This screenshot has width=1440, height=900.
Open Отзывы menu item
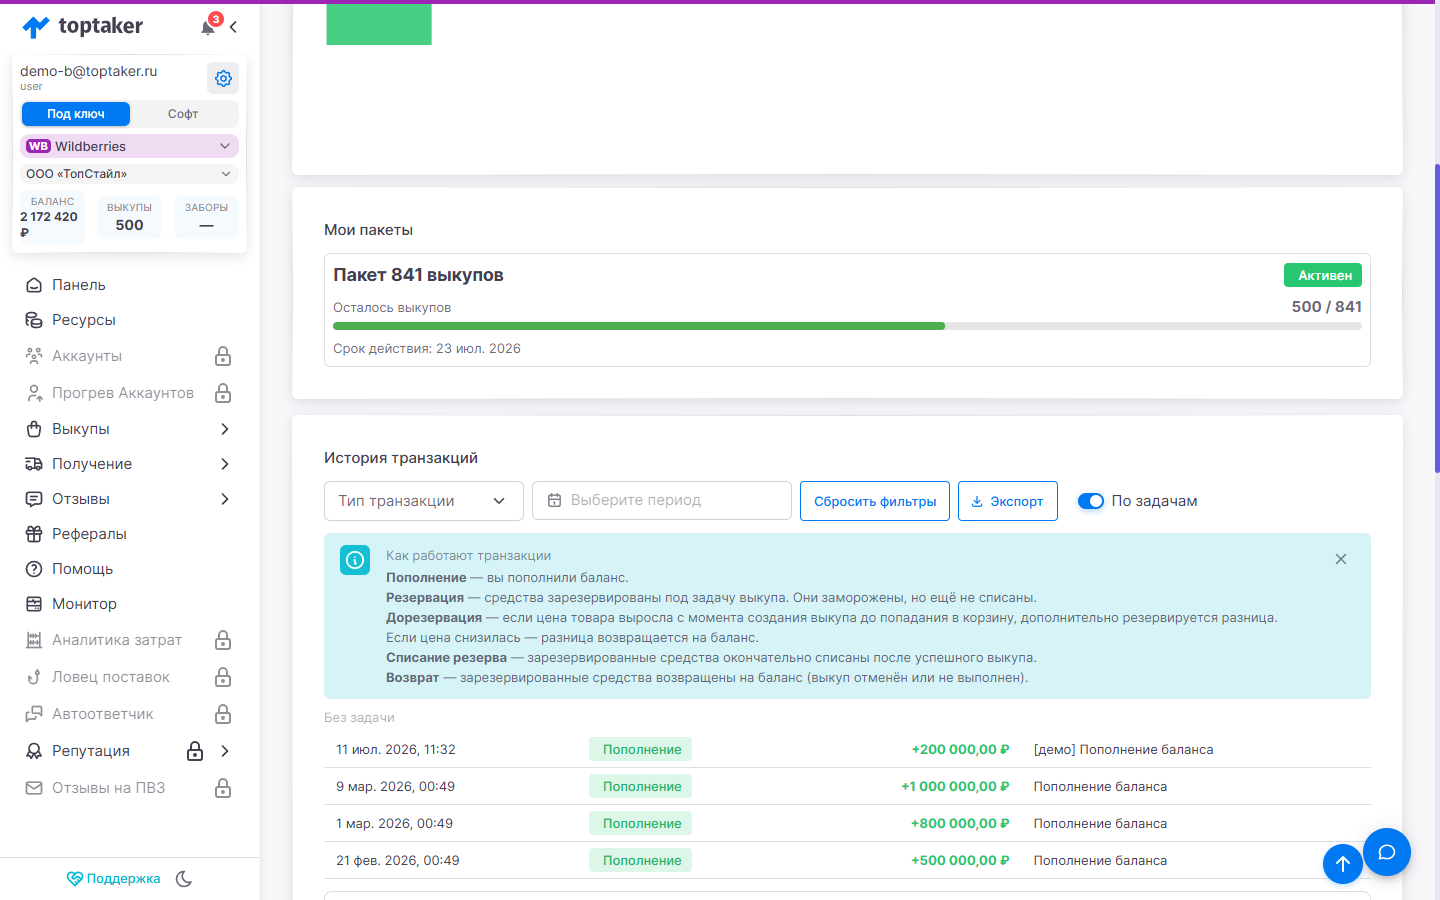point(81,499)
